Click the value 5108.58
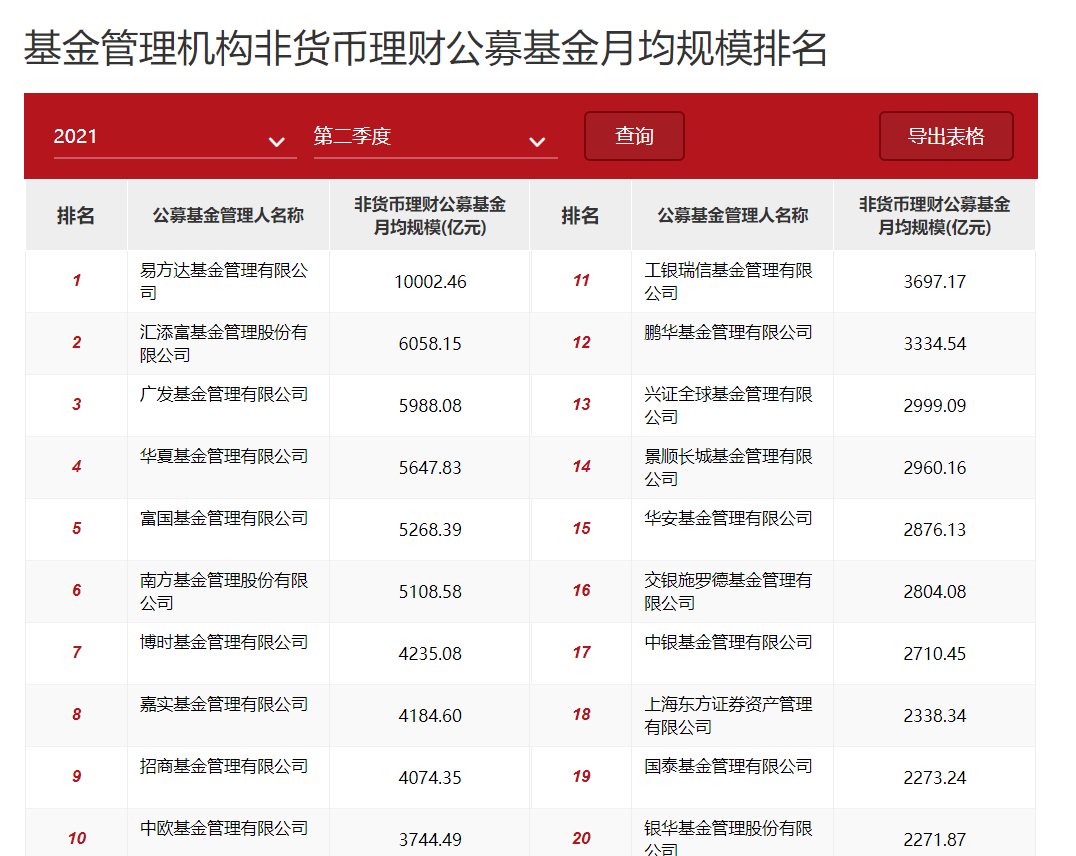 point(430,592)
